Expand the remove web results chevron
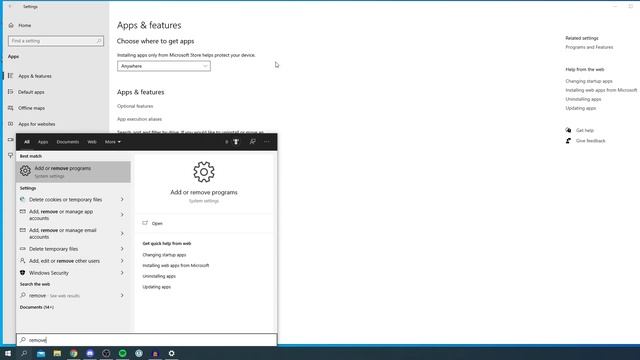Image resolution: width=640 pixels, height=360 pixels. (122, 296)
